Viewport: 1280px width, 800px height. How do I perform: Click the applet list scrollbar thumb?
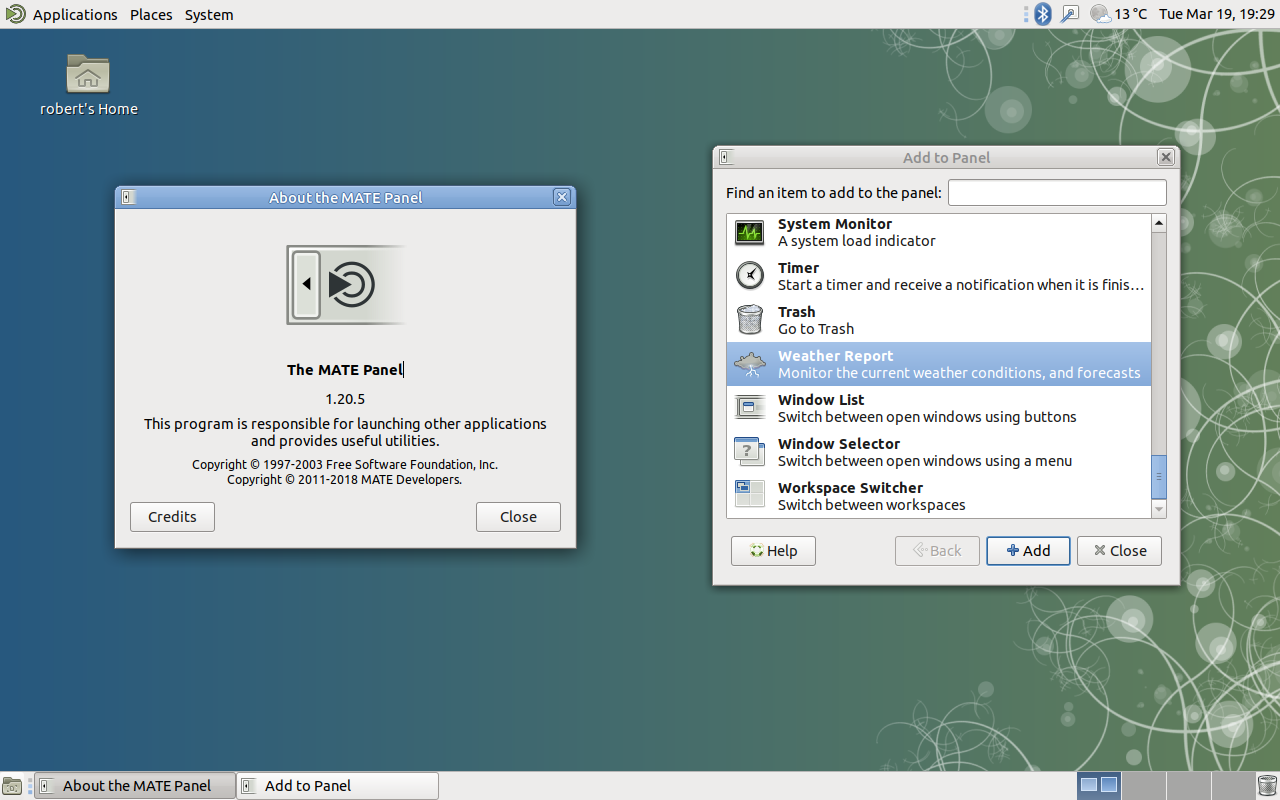(1159, 477)
